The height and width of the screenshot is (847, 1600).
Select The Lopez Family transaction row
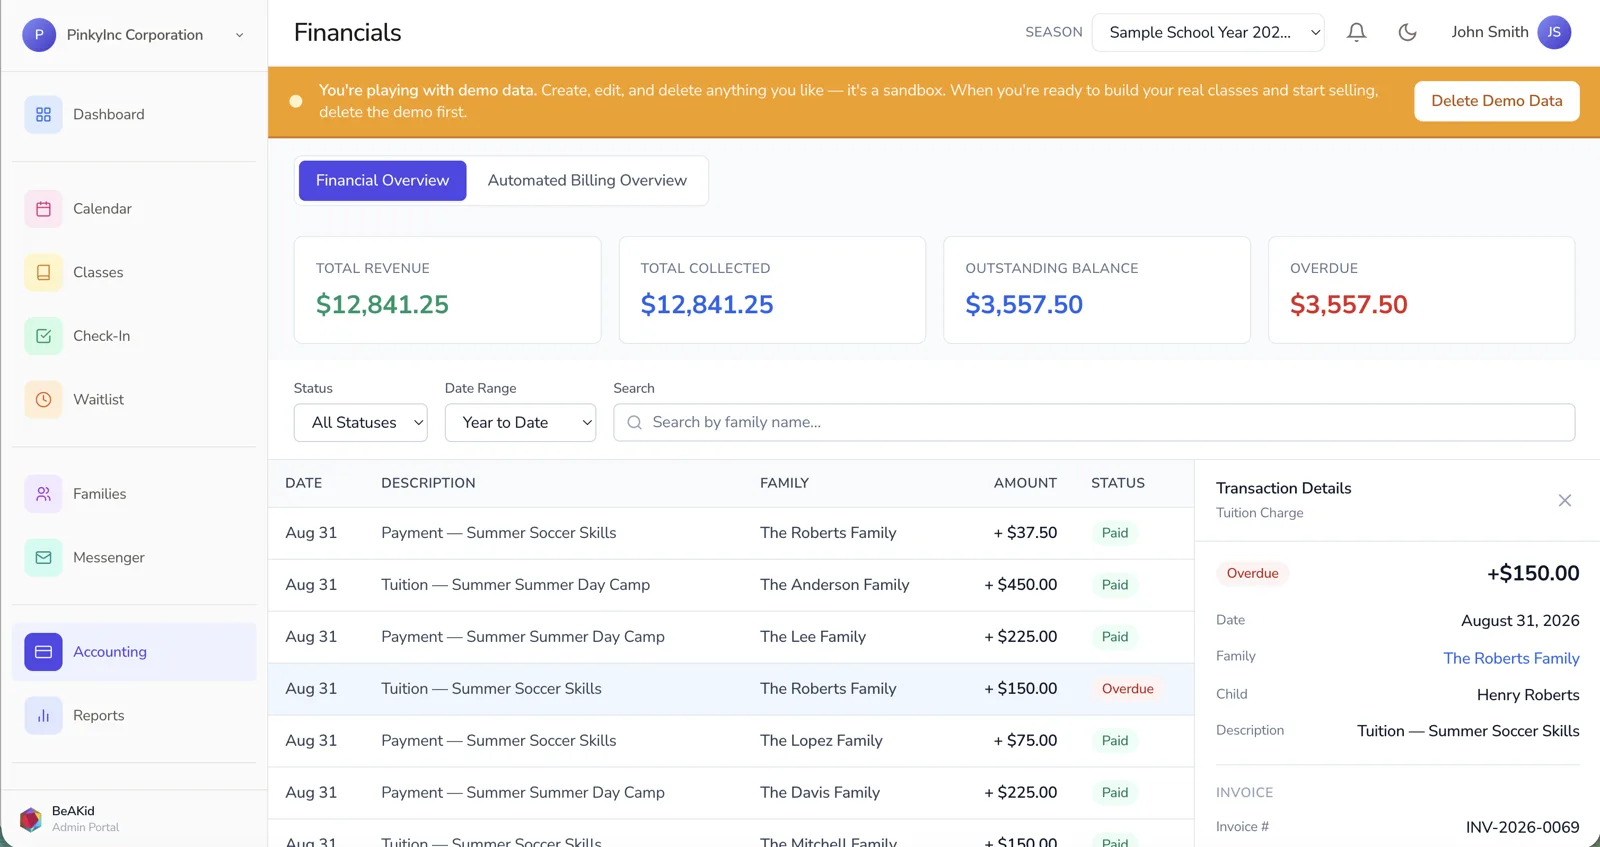(x=731, y=741)
